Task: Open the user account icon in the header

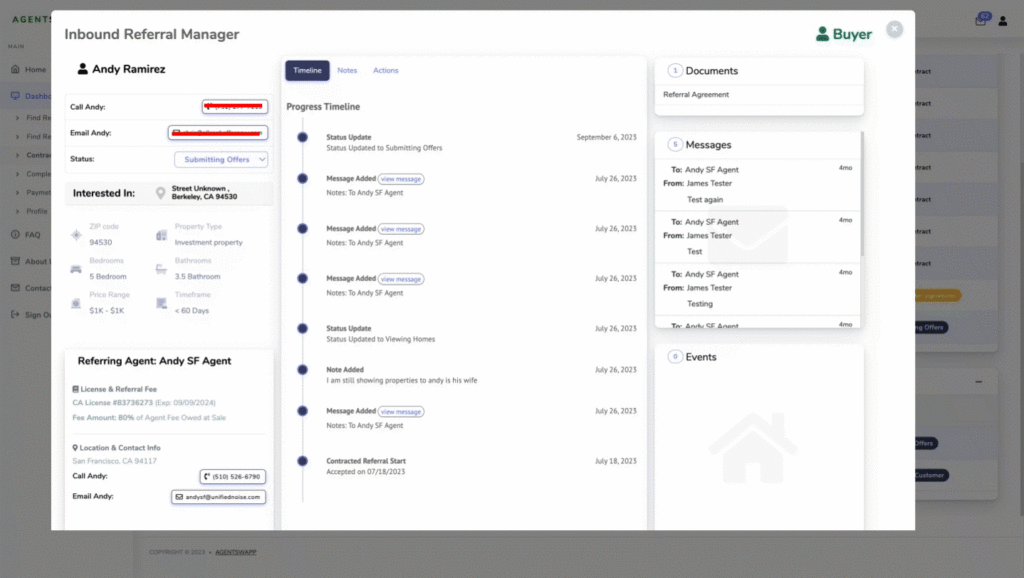Action: 1002,21
